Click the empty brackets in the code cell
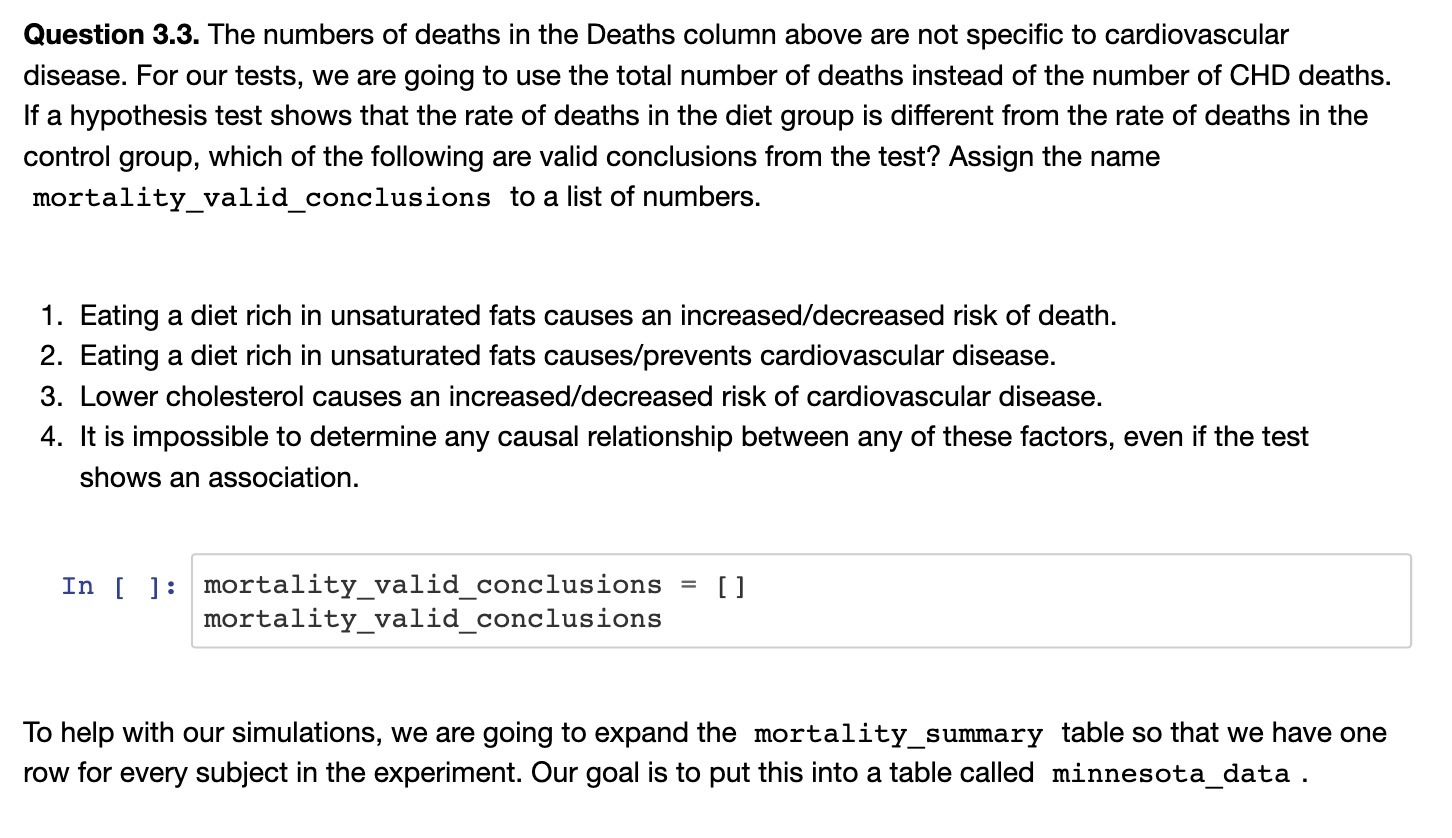The width and height of the screenshot is (1452, 838). click(x=731, y=585)
